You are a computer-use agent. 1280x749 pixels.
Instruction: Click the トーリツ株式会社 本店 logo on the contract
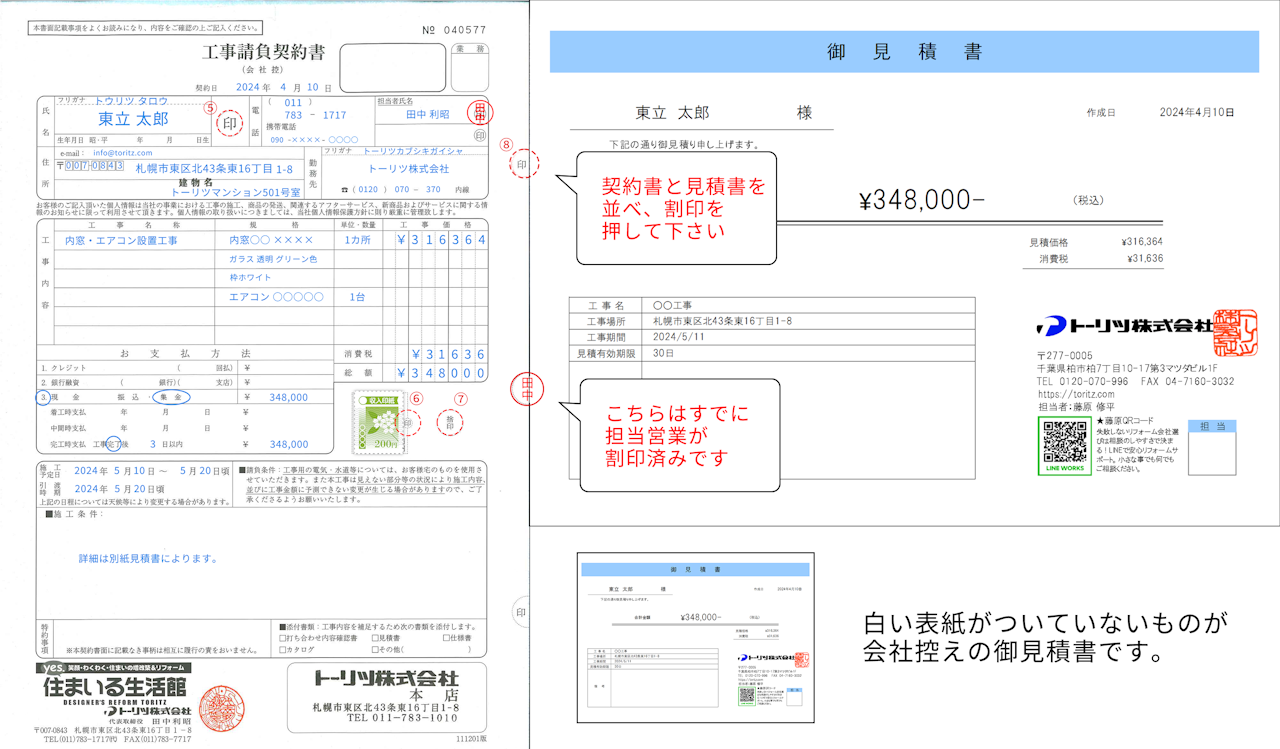pos(385,678)
